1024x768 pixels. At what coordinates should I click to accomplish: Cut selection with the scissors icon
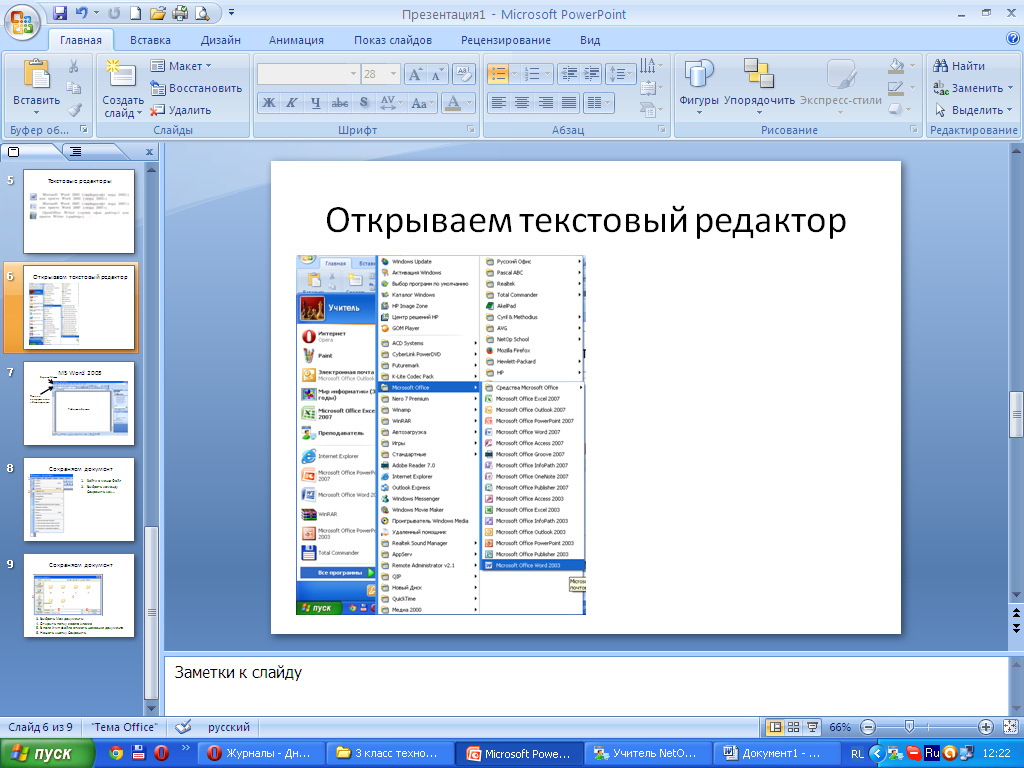point(74,66)
